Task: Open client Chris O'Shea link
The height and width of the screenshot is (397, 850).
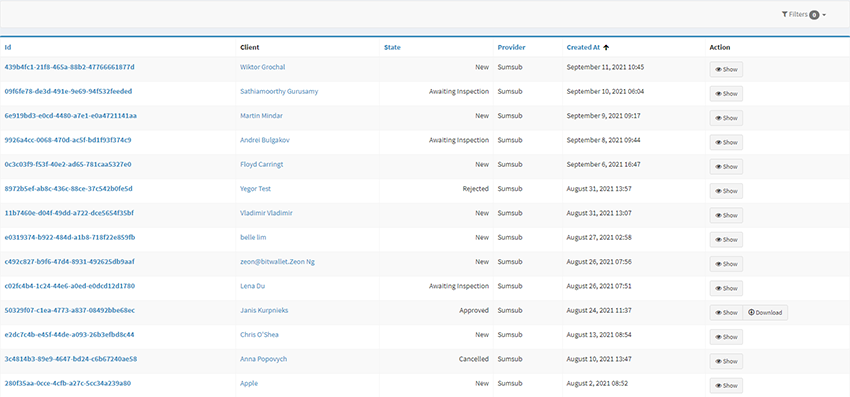Action: (x=259, y=335)
